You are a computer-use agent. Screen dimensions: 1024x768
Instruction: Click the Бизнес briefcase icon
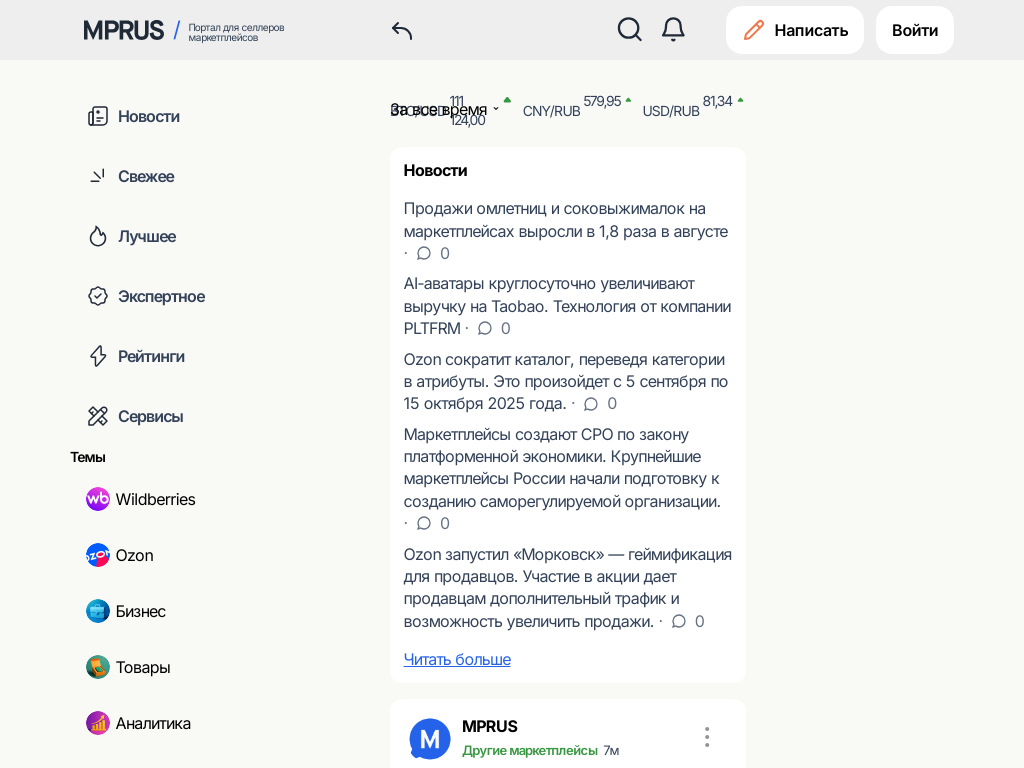(98, 611)
